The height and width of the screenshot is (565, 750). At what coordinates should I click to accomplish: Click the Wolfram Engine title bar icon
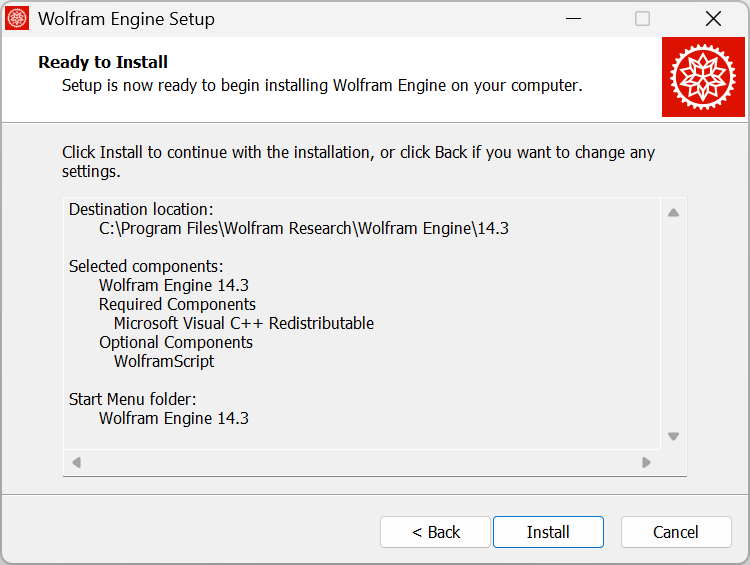17,19
